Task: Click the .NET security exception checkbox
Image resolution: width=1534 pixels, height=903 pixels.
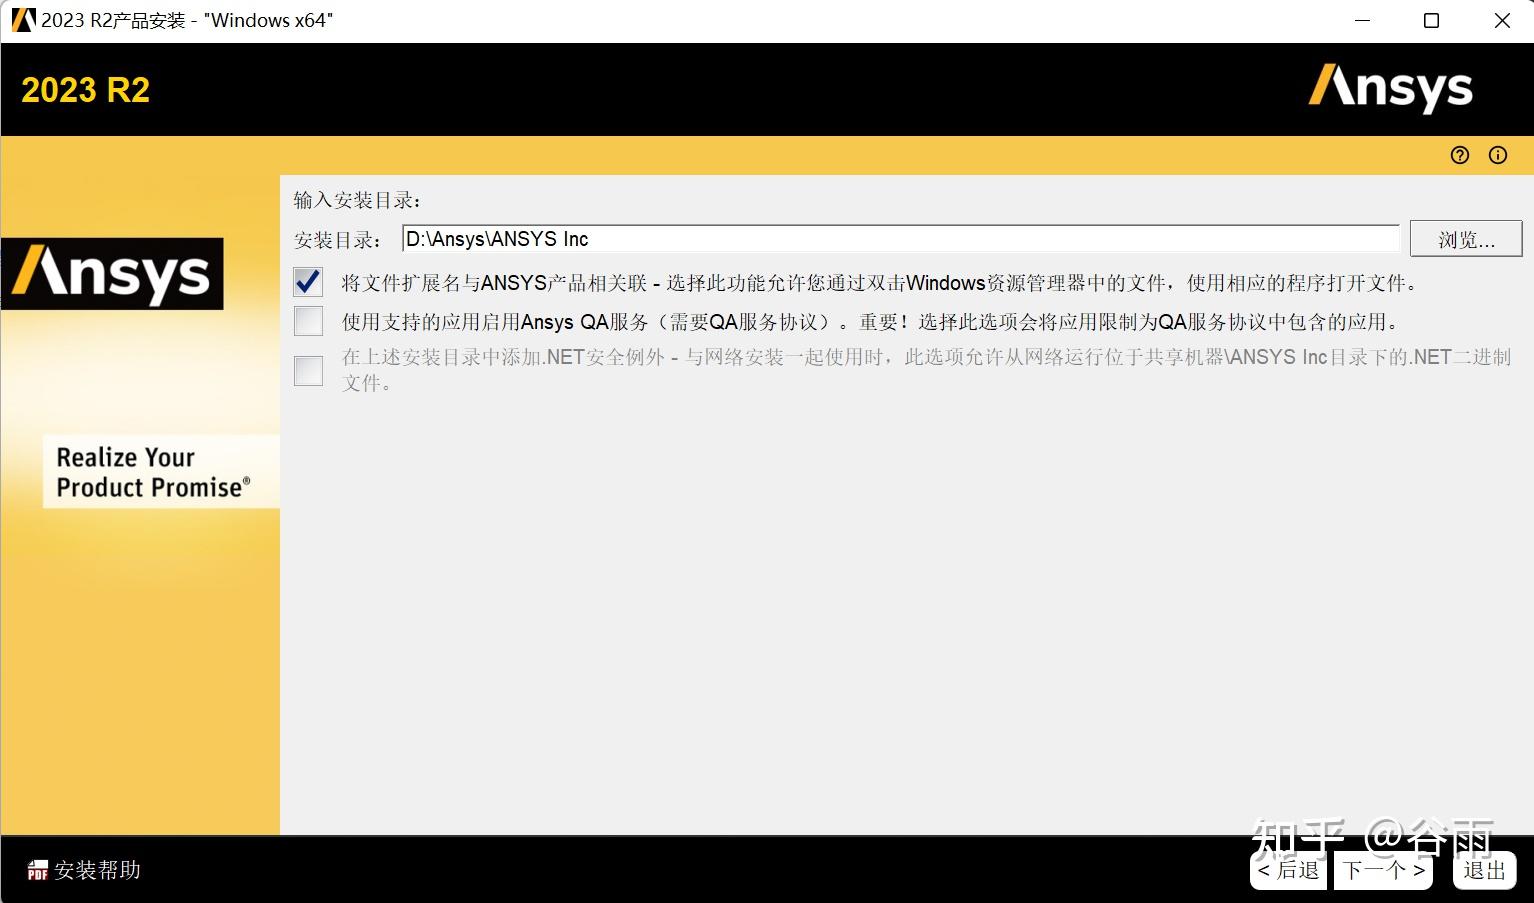Action: click(x=307, y=370)
